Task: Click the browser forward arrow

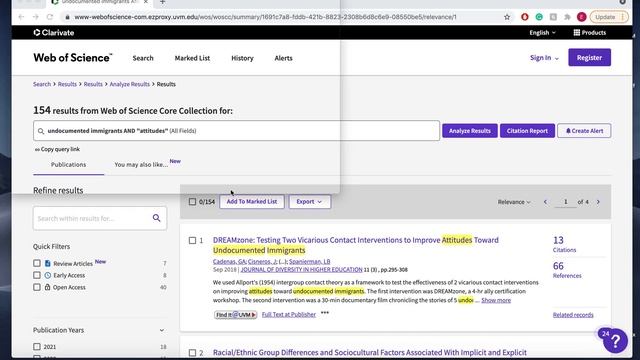Action: (x=36, y=17)
